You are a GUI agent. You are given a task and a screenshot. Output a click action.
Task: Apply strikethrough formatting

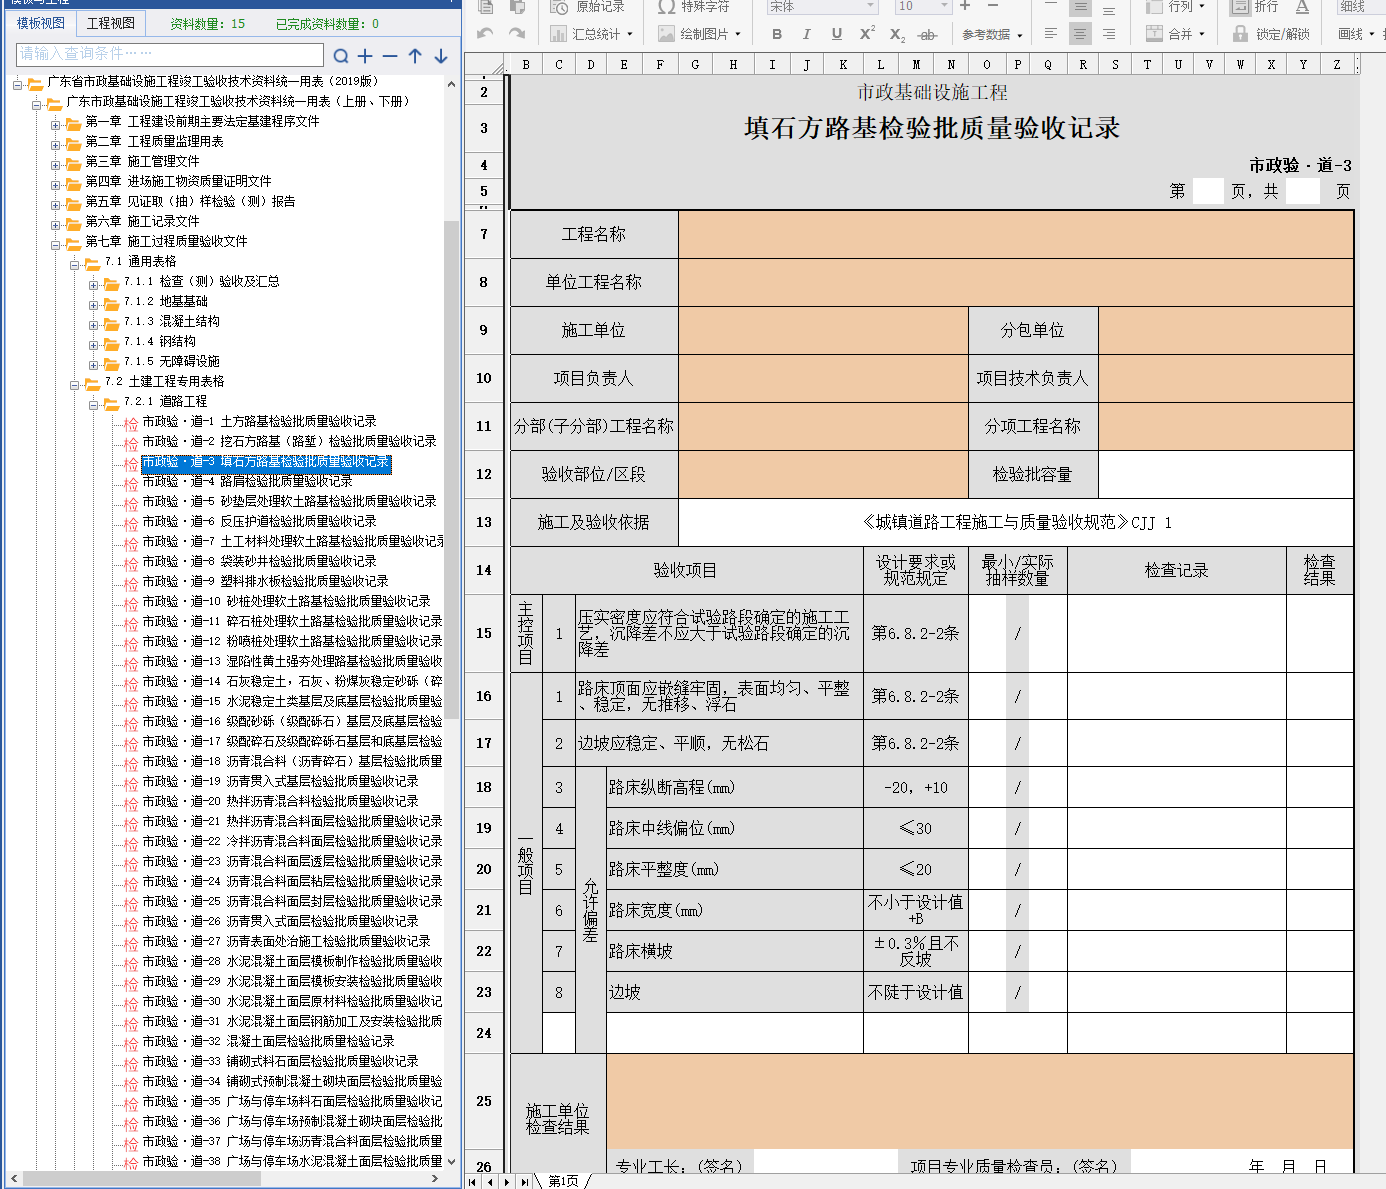[x=927, y=34]
